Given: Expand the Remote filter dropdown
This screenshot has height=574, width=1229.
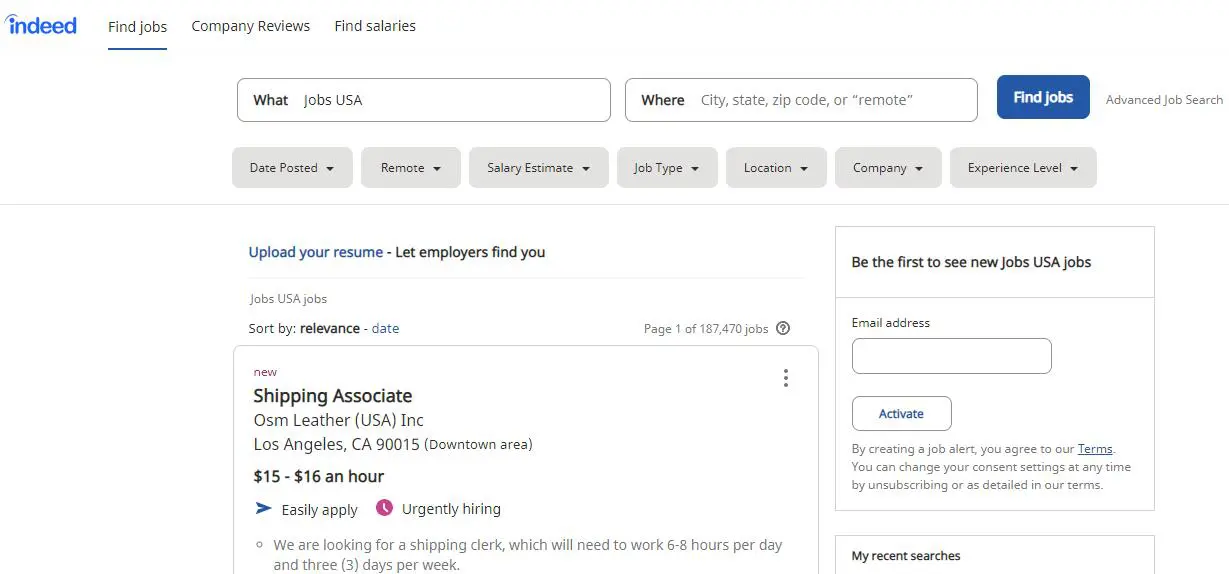Looking at the screenshot, I should coord(411,168).
